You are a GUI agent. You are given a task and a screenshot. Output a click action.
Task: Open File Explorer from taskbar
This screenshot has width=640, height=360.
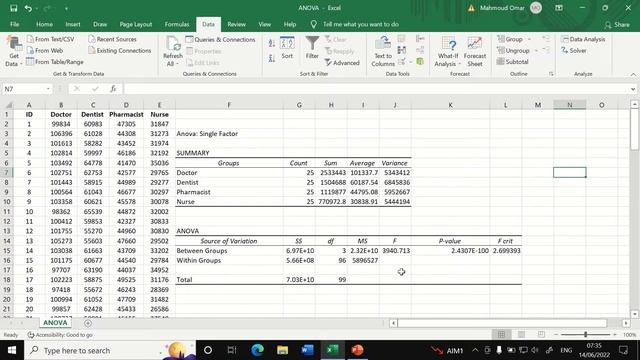[282, 350]
